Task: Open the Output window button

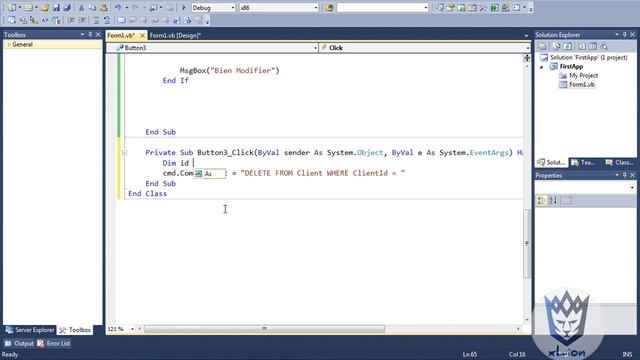Action: click(19, 344)
